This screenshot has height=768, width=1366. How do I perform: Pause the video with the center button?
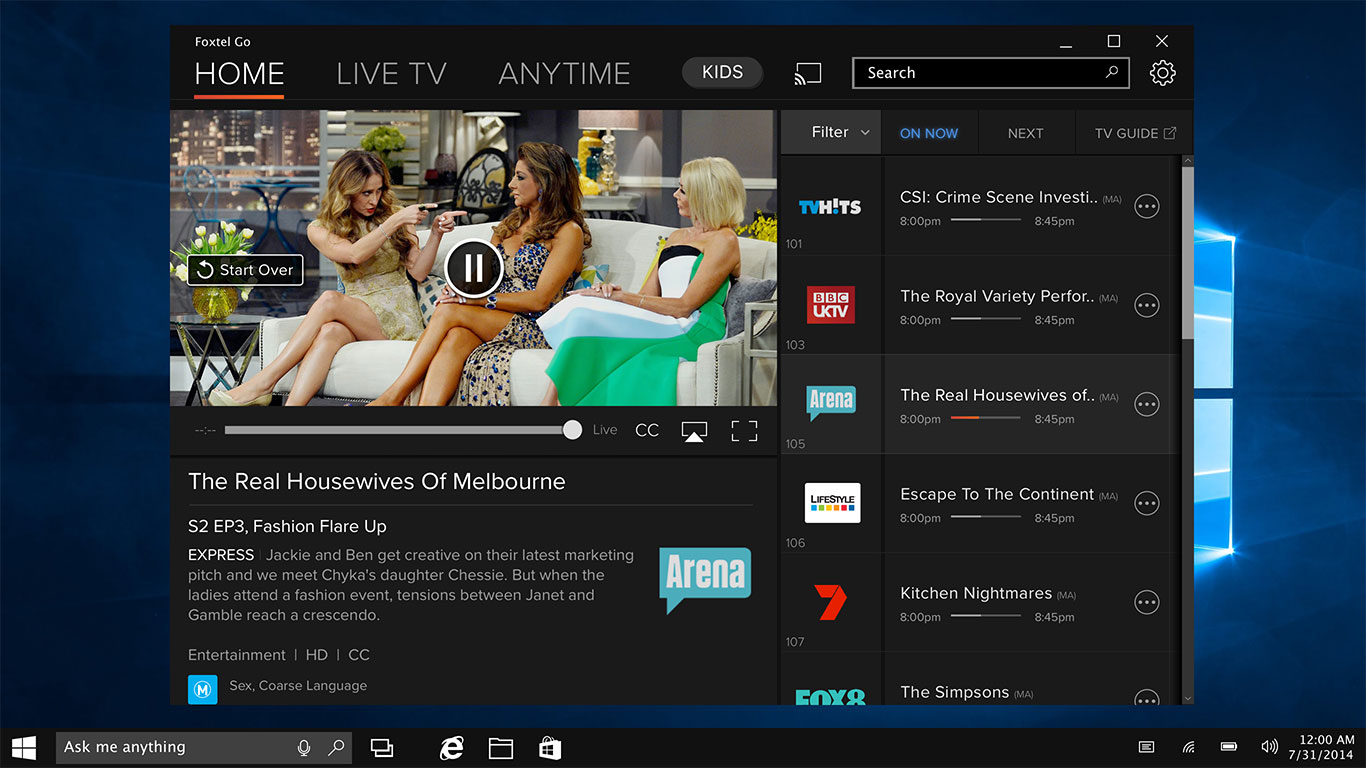(473, 268)
